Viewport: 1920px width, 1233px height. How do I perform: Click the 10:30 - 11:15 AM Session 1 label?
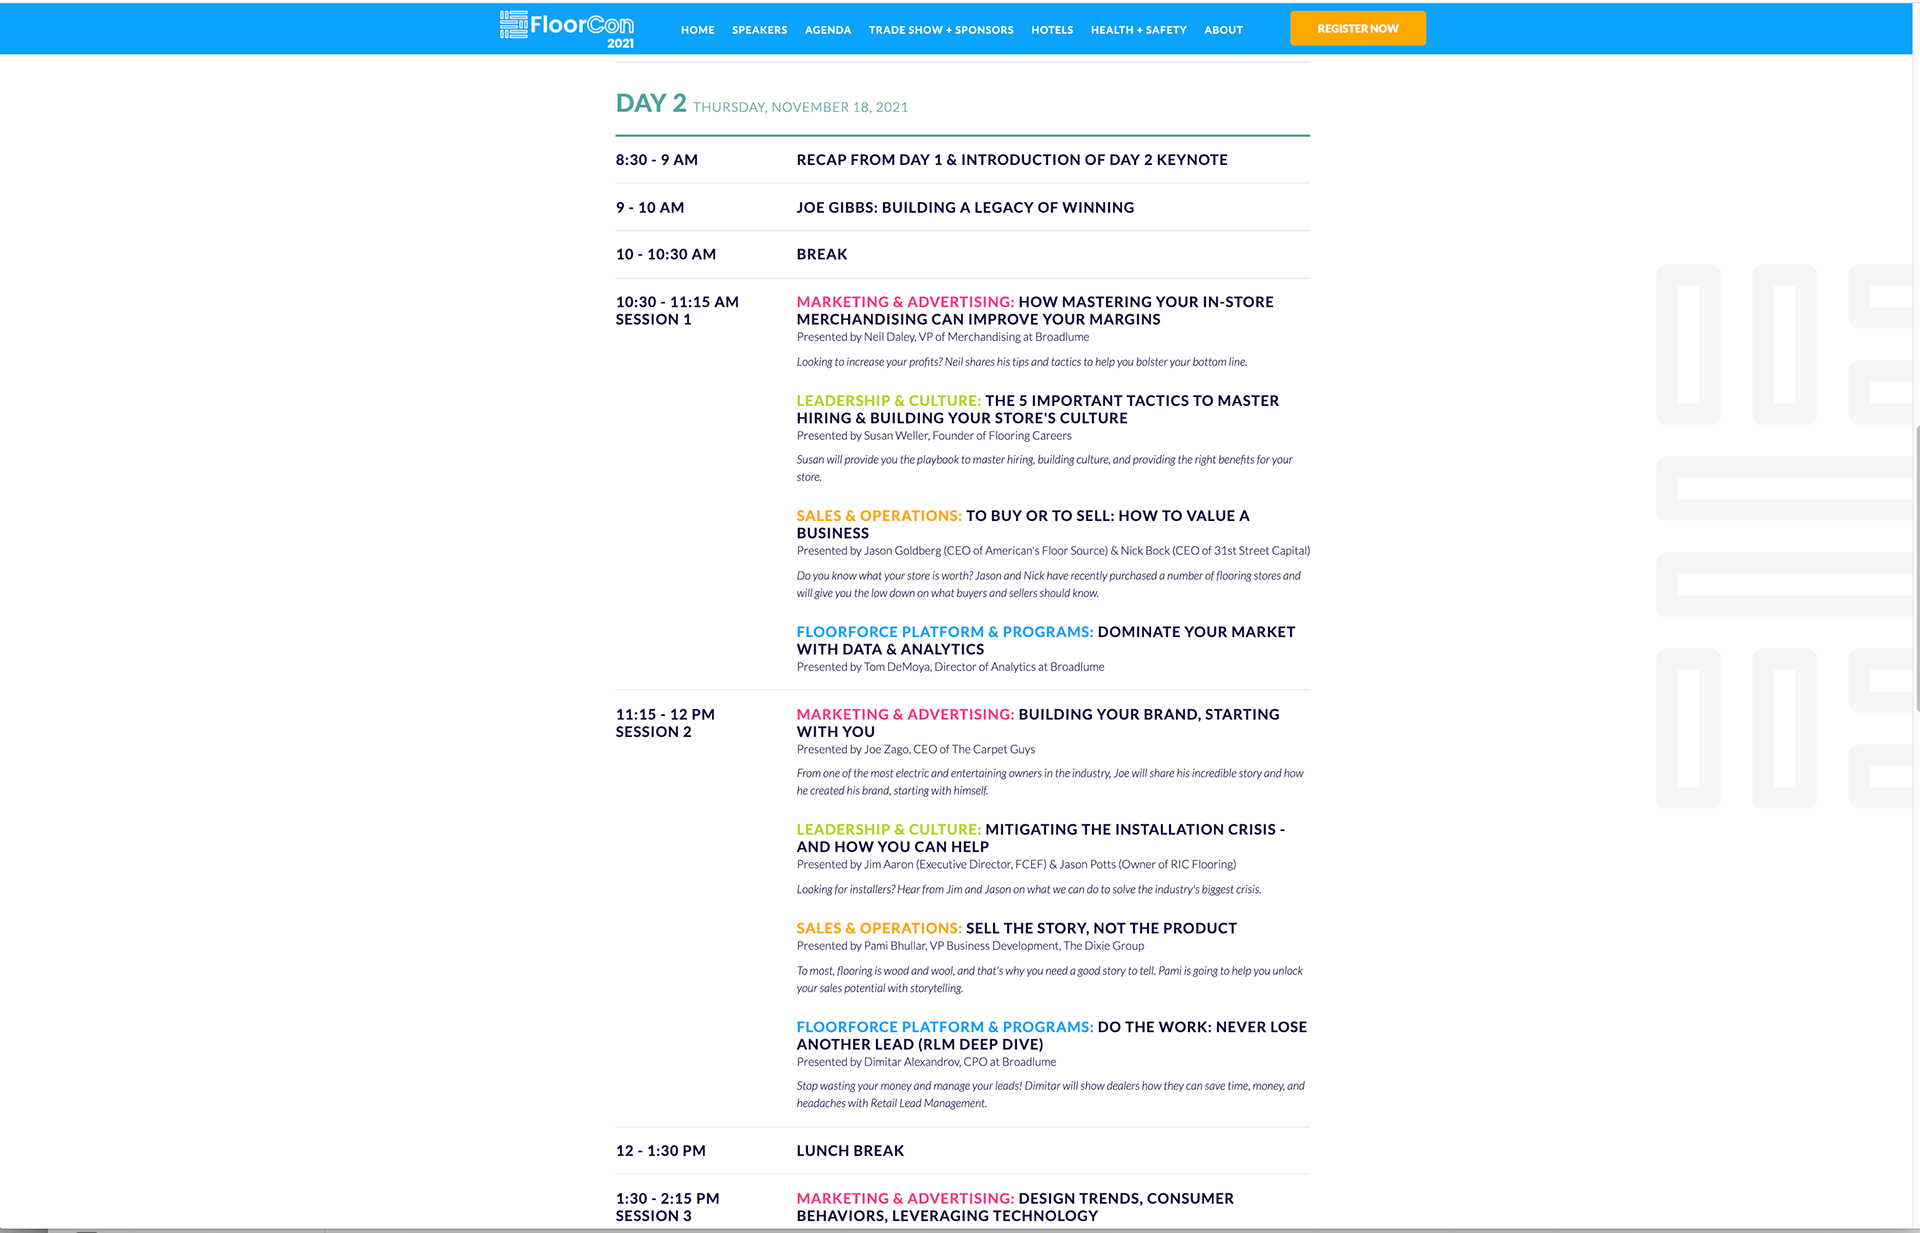click(x=677, y=311)
